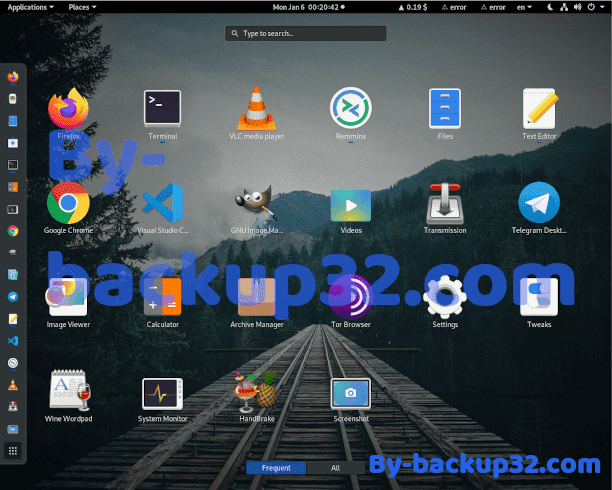This screenshot has height=490, width=612.
Task: Click VS Code icon in dock
Action: [13, 341]
